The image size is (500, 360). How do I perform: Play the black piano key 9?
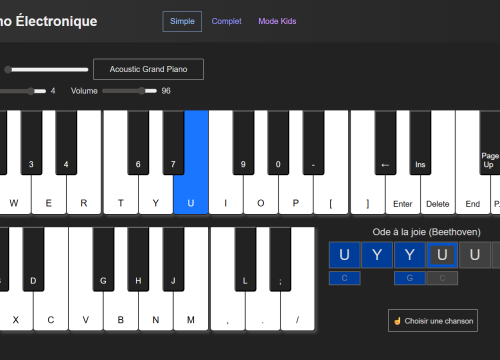click(243, 143)
